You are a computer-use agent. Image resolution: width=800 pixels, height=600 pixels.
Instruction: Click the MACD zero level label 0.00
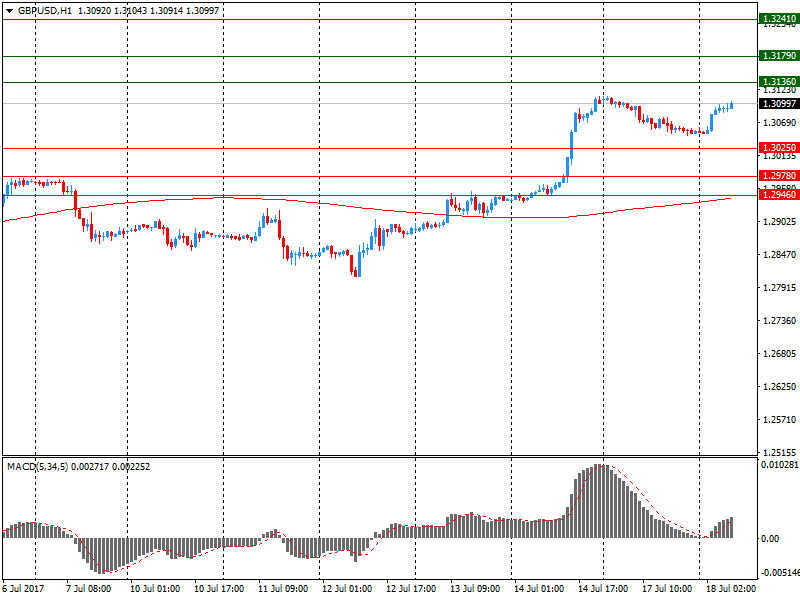pos(770,539)
